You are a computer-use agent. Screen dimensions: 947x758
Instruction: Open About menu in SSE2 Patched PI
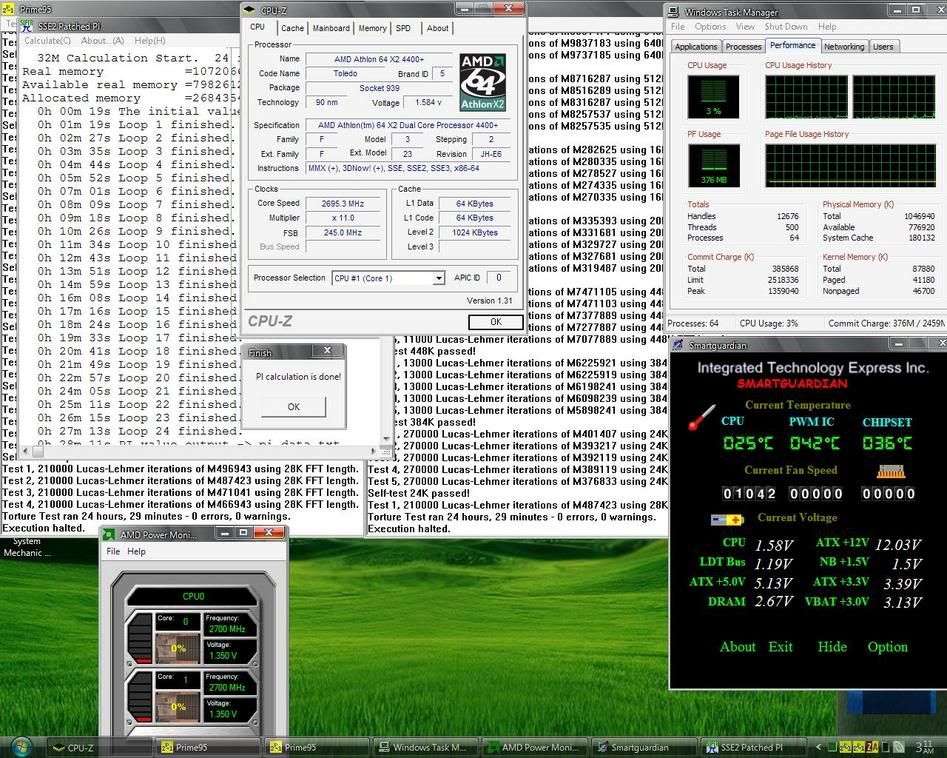[102, 40]
